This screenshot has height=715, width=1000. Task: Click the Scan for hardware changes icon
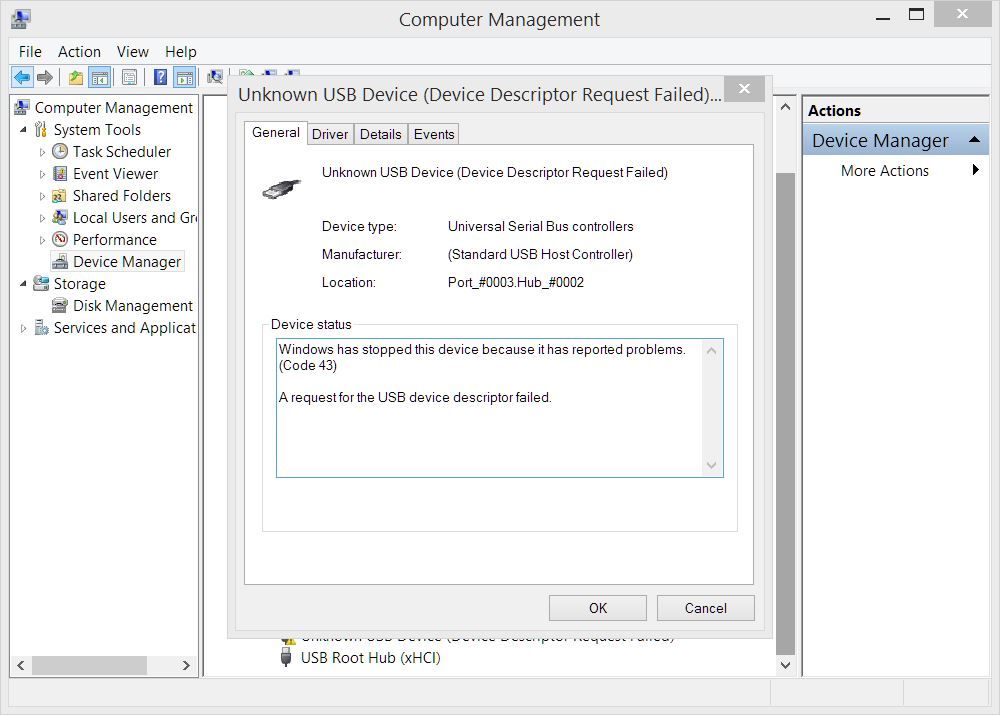215,78
